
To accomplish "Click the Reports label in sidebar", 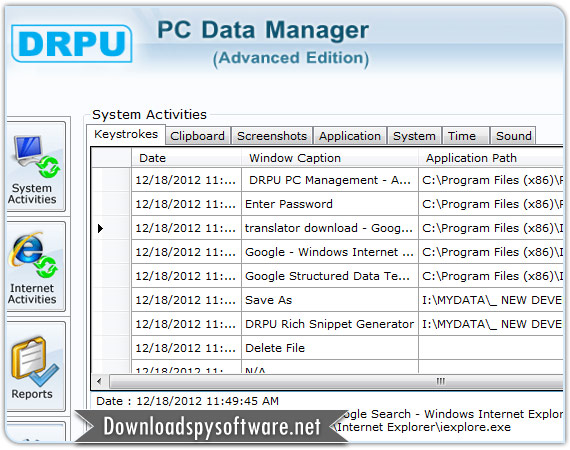I will click(32, 394).
